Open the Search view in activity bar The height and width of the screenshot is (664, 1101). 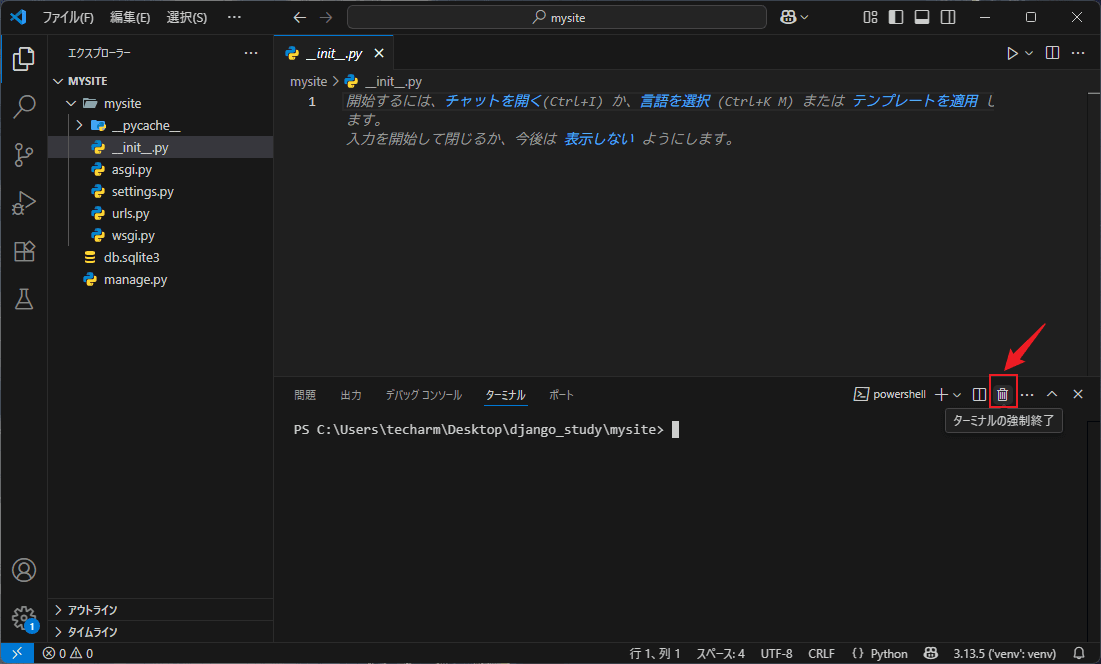click(24, 107)
